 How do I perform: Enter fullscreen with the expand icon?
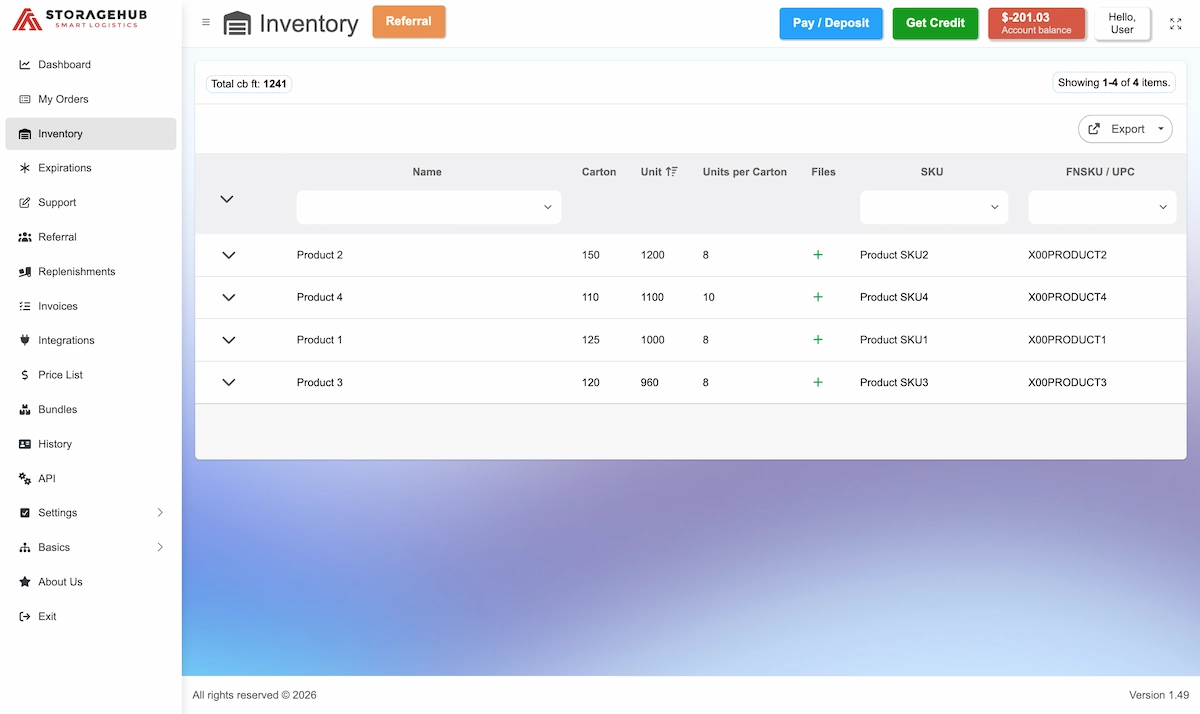pyautogui.click(x=1175, y=23)
